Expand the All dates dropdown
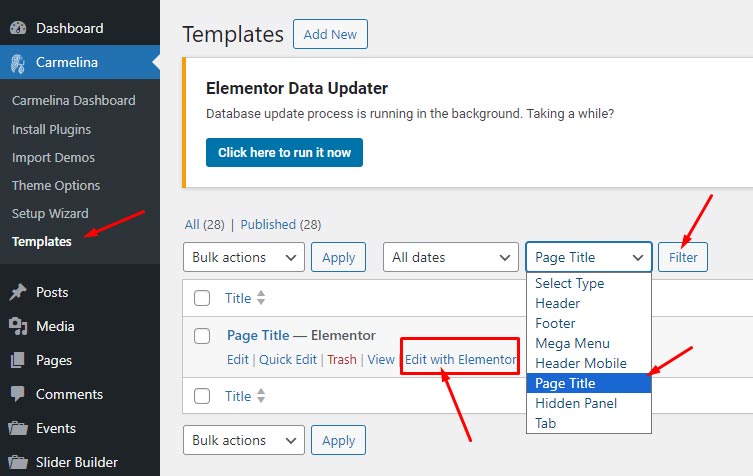 (x=451, y=257)
